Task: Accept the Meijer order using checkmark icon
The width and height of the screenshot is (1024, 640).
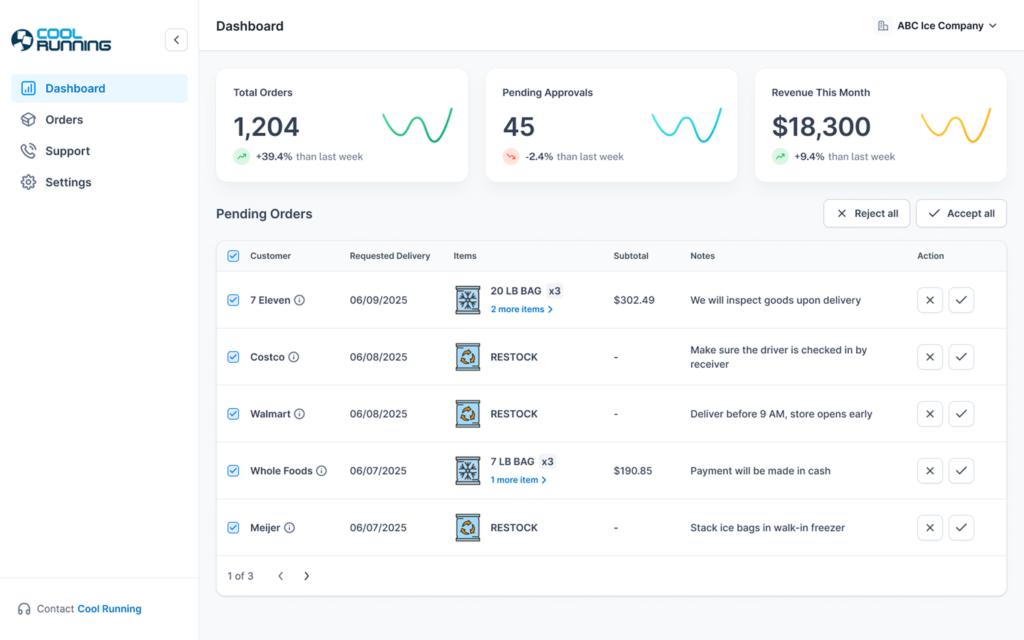Action: coord(961,528)
